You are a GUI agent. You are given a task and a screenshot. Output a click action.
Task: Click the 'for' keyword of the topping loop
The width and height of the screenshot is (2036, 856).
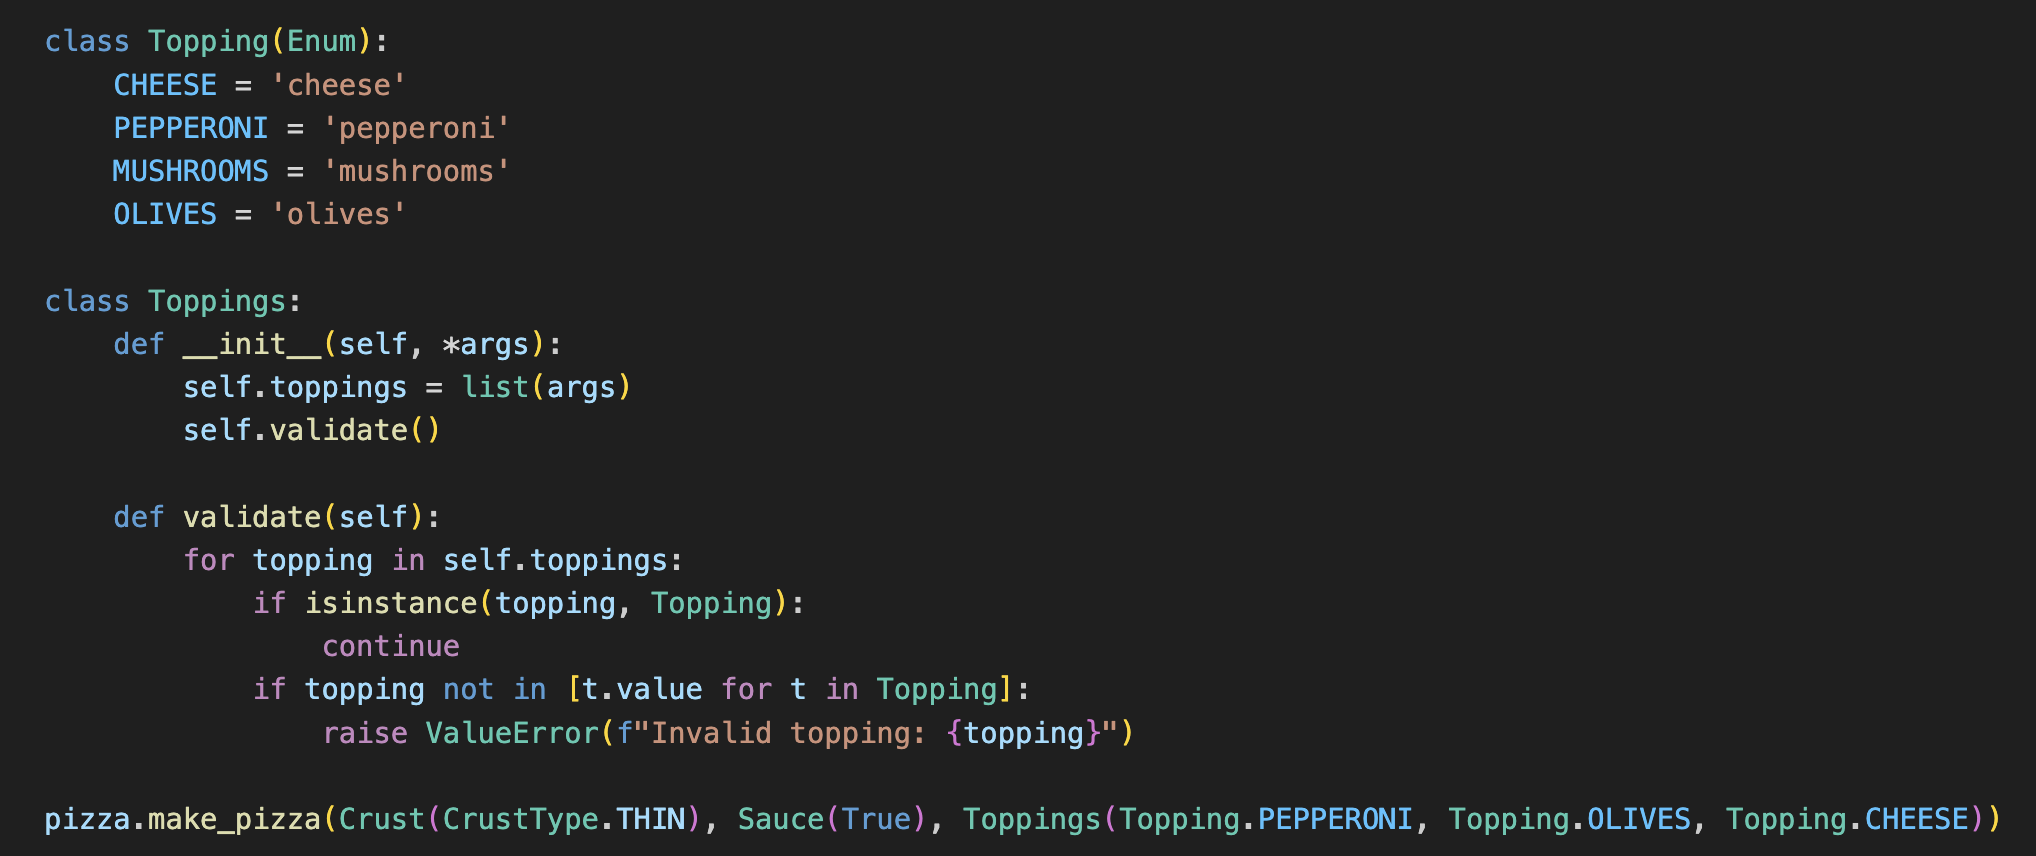pos(208,560)
